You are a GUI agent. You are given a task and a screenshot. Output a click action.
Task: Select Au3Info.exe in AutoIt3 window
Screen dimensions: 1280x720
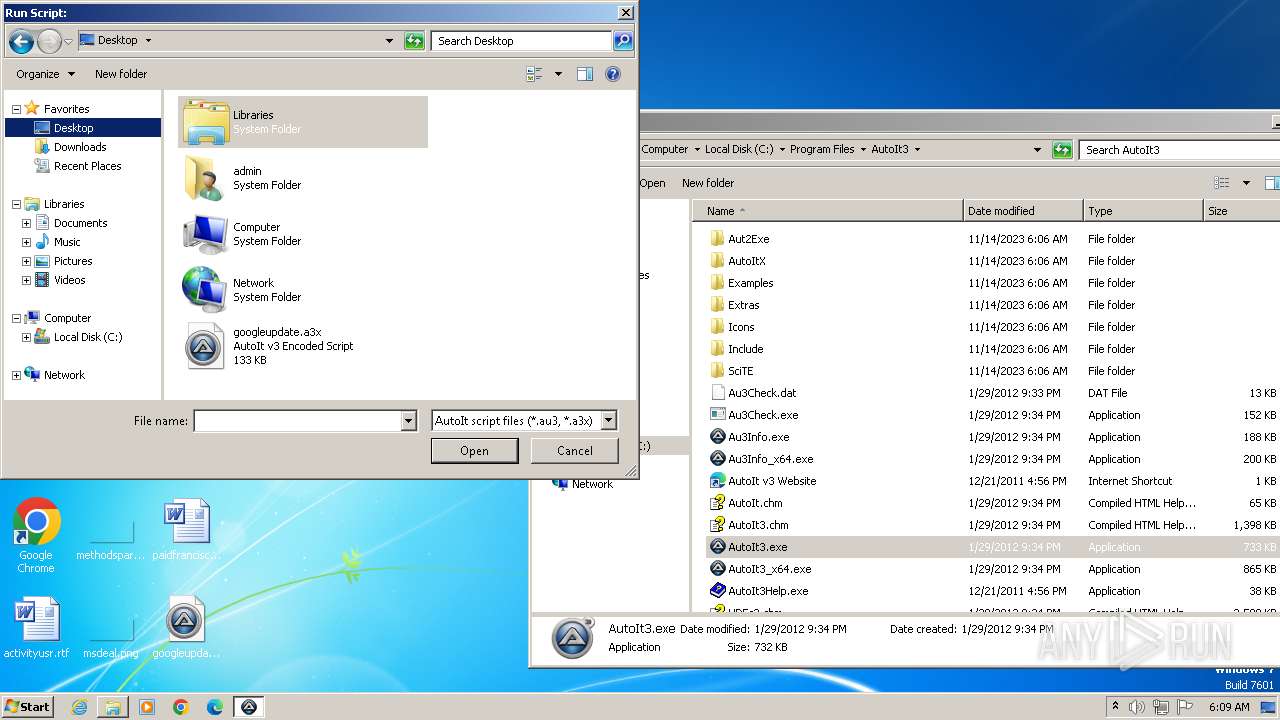[x=758, y=437]
